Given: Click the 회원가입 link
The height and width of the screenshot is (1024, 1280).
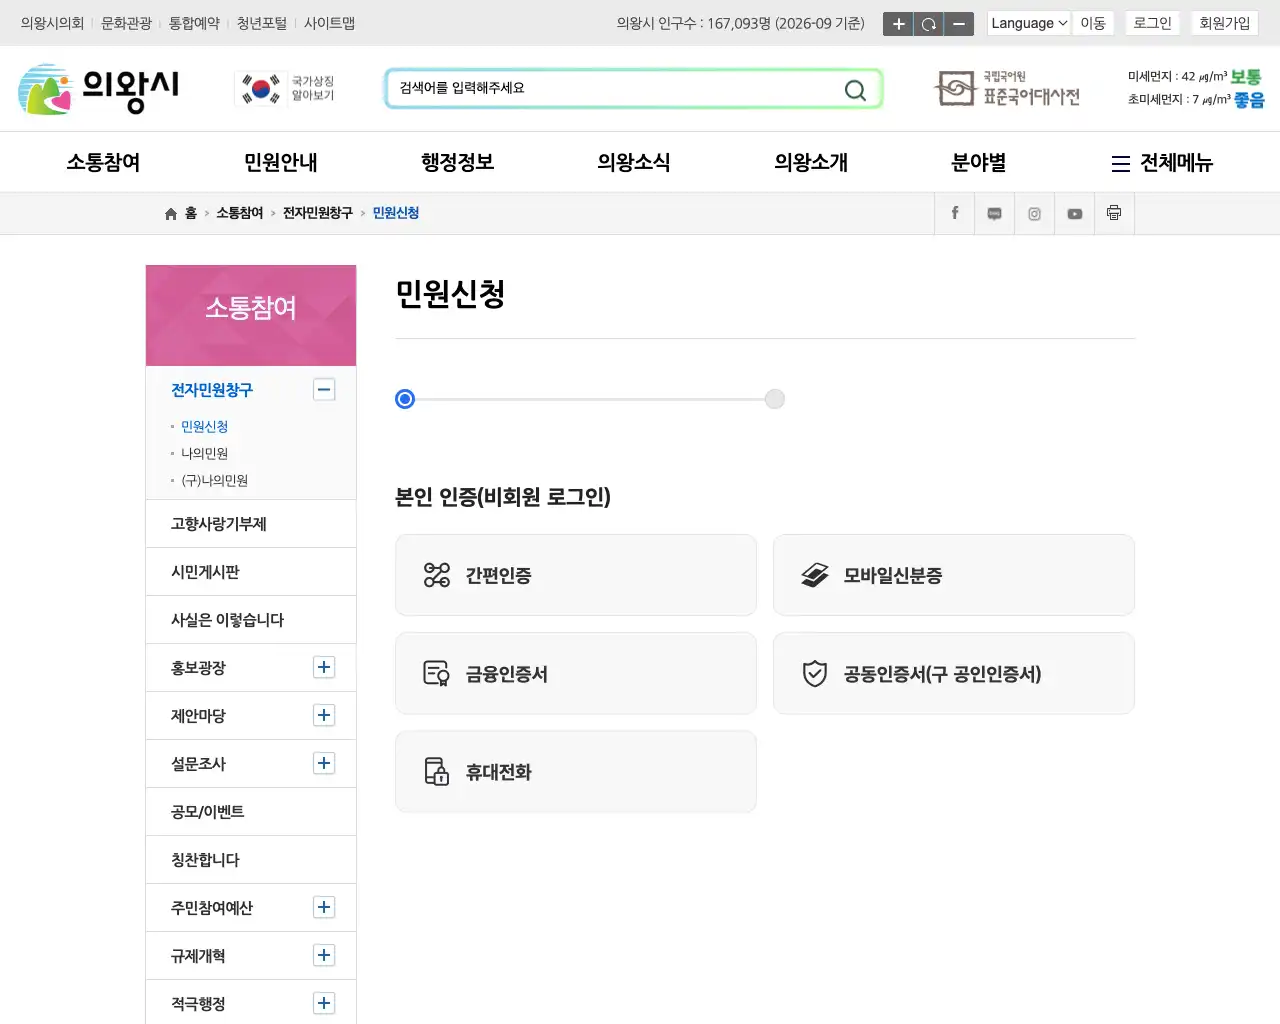Looking at the screenshot, I should (1225, 23).
